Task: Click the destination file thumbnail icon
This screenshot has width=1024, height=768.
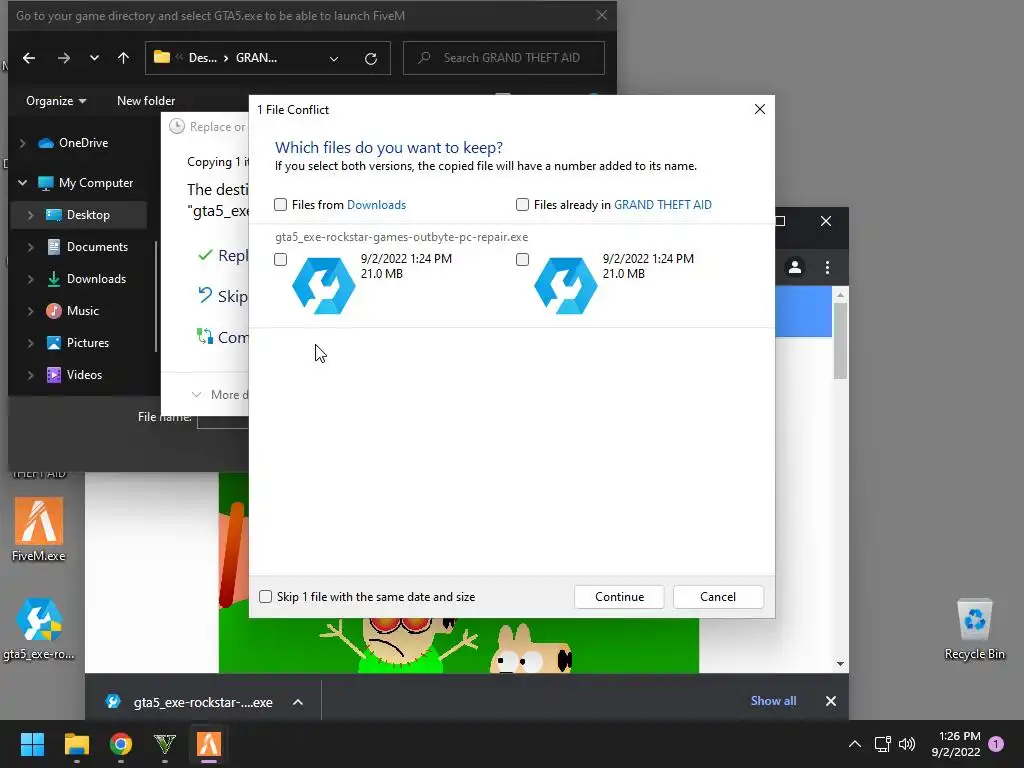Action: tap(566, 285)
